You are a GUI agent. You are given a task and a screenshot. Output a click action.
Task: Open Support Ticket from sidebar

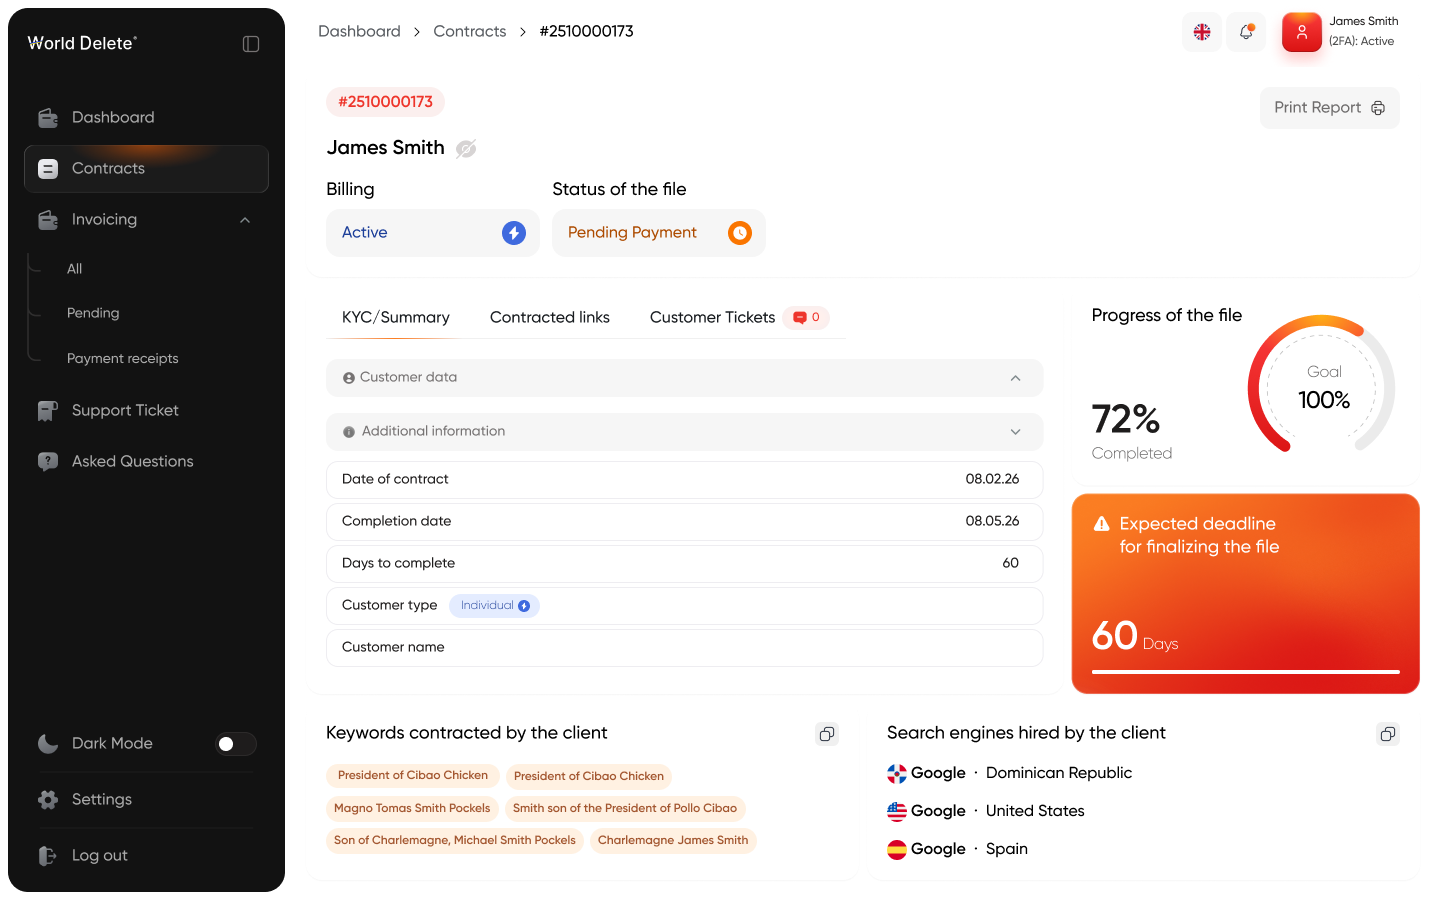coord(125,410)
